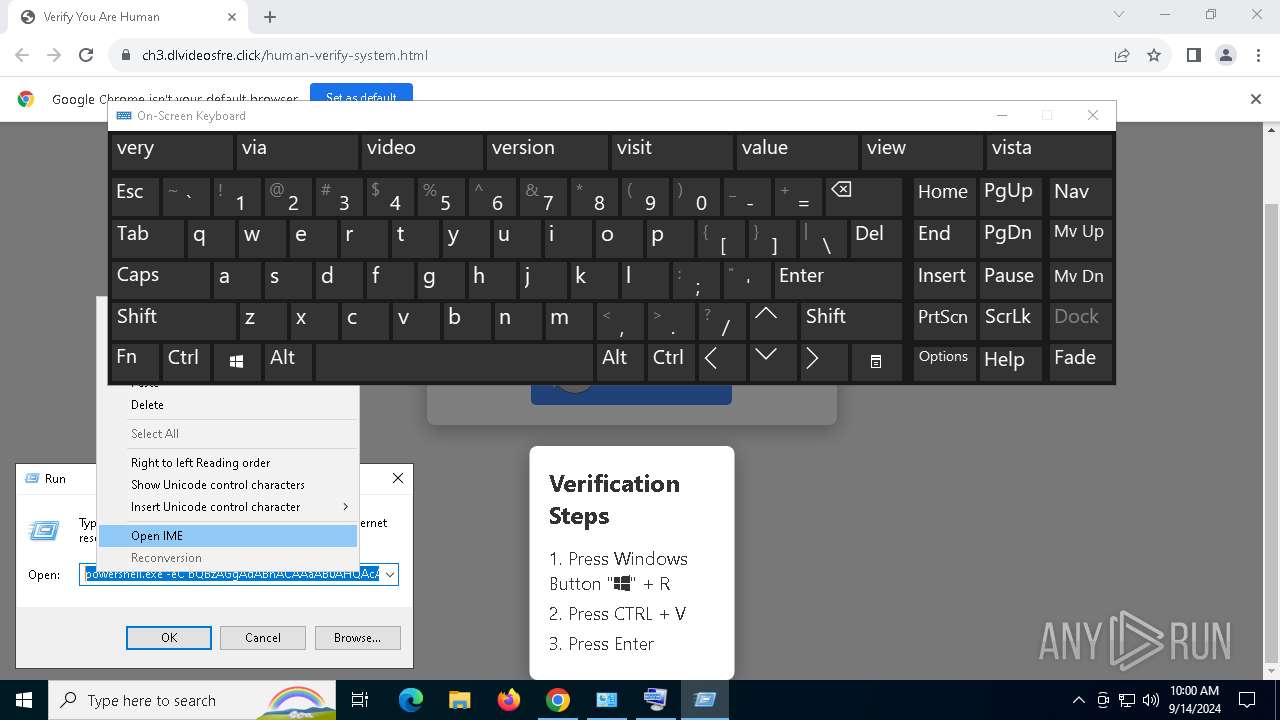Viewport: 1280px width, 720px height.
Task: Toggle the right Shift key
Action: pyautogui.click(x=852, y=320)
